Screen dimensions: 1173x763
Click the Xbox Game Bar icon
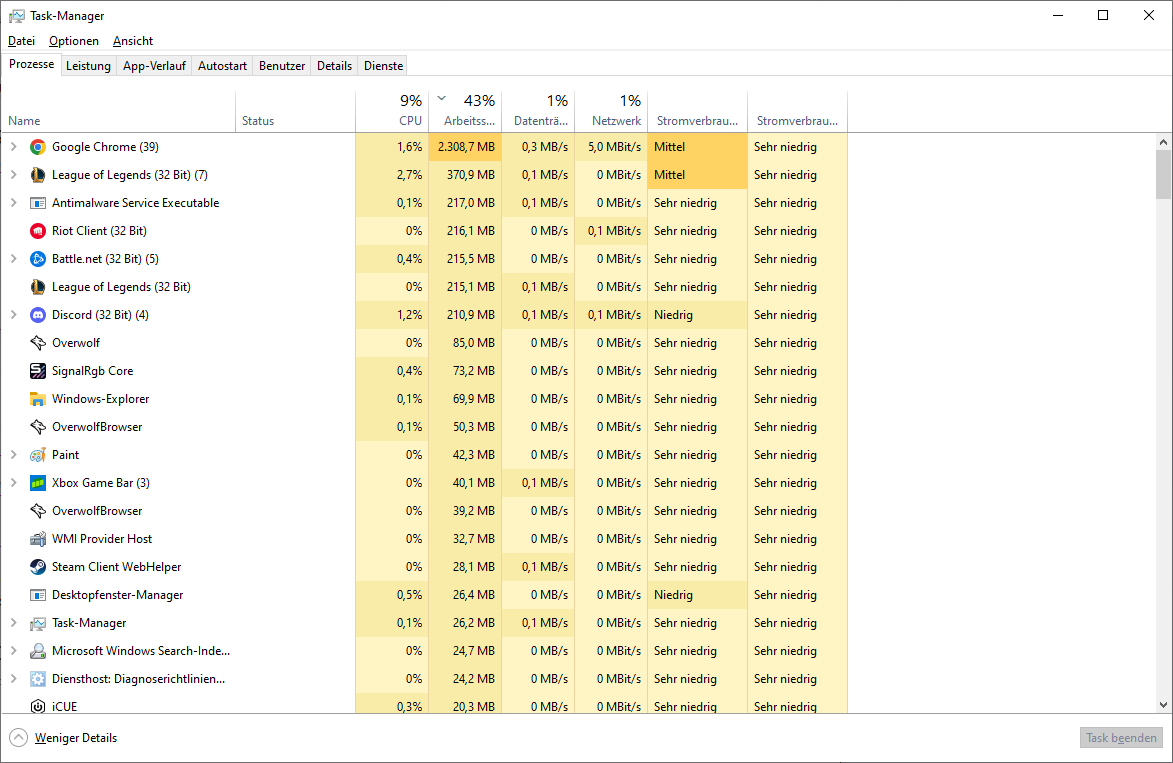coord(37,482)
